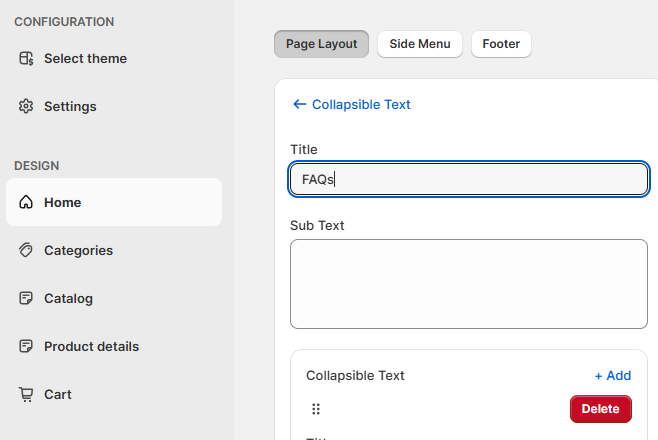
Task: Click the Categories tag icon
Action: point(26,250)
